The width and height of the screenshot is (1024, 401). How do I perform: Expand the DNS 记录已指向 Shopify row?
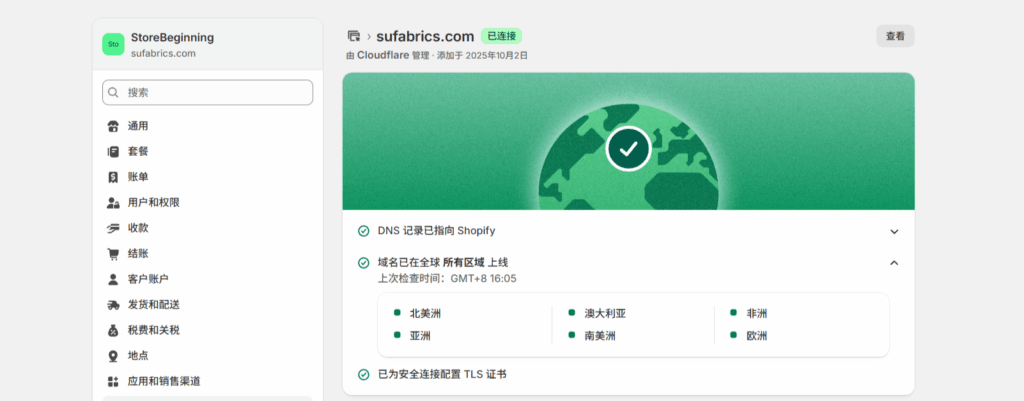click(893, 231)
